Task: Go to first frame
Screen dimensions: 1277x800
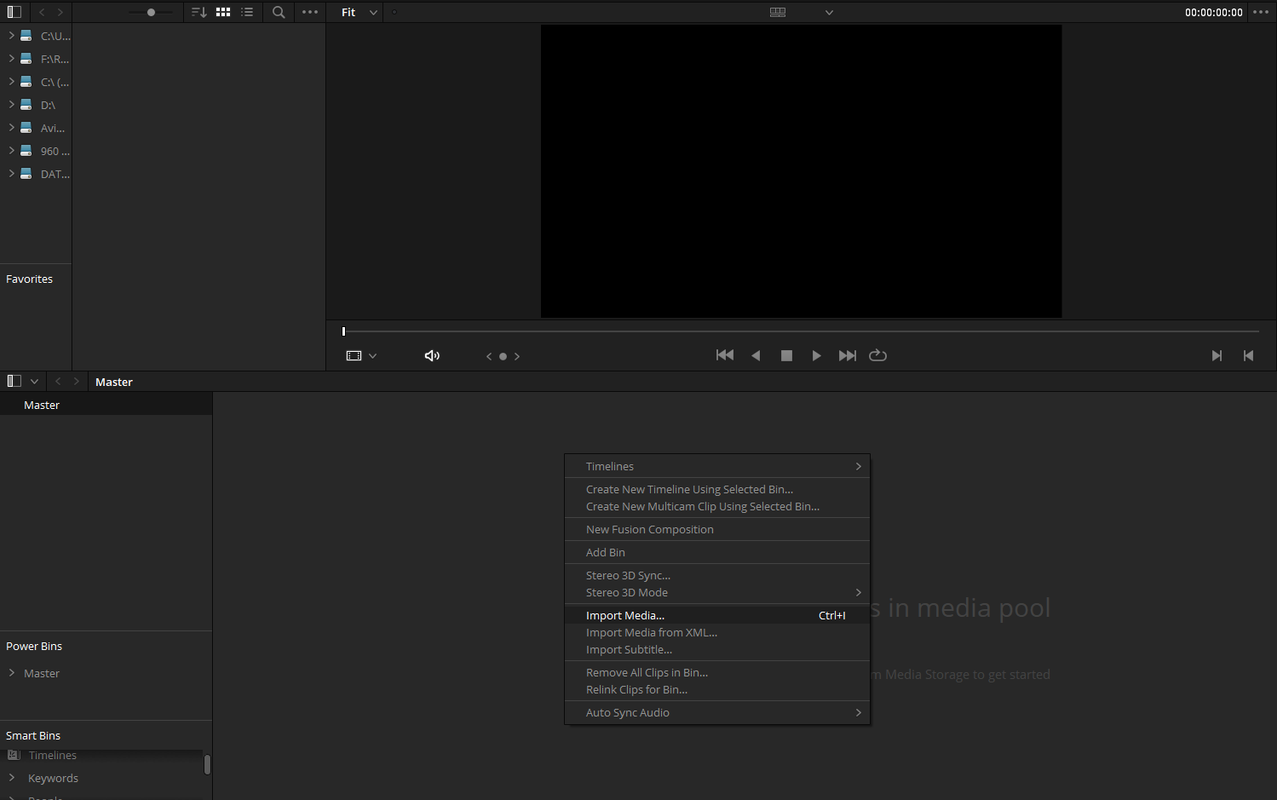Action: pyautogui.click(x=725, y=355)
